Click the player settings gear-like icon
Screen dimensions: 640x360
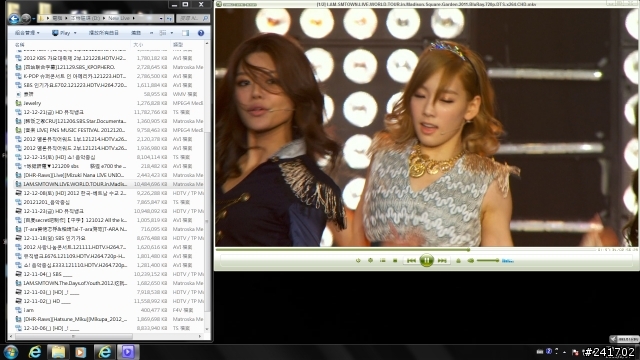(x=370, y=260)
